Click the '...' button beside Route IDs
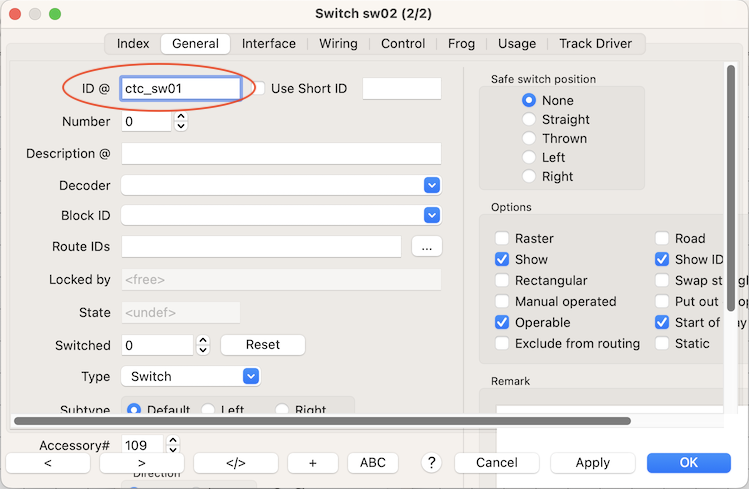Image resolution: width=749 pixels, height=489 pixels. tap(426, 246)
